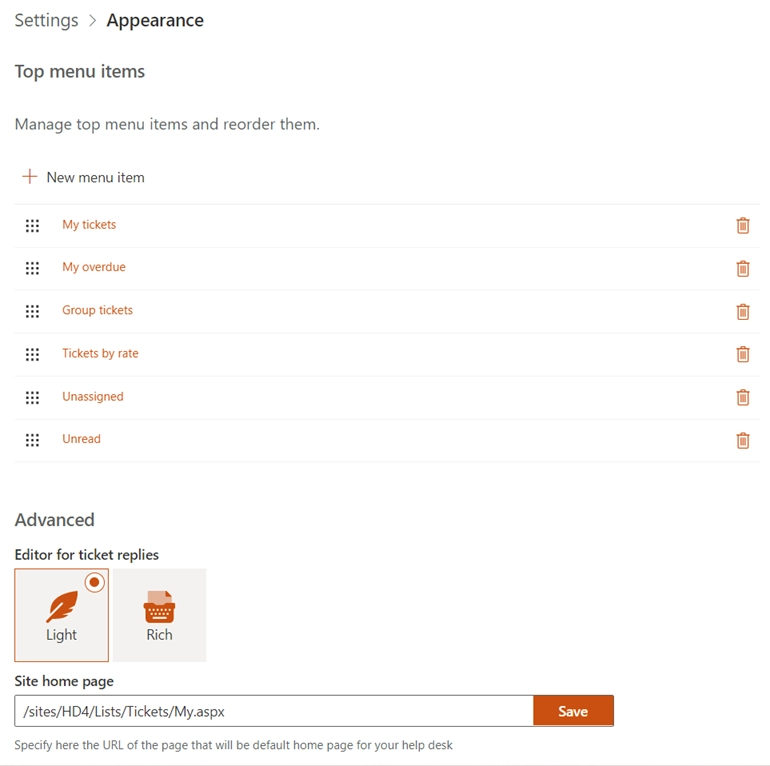Click the drag handle beside Unassigned
This screenshot has height=766, width=770.
32,397
